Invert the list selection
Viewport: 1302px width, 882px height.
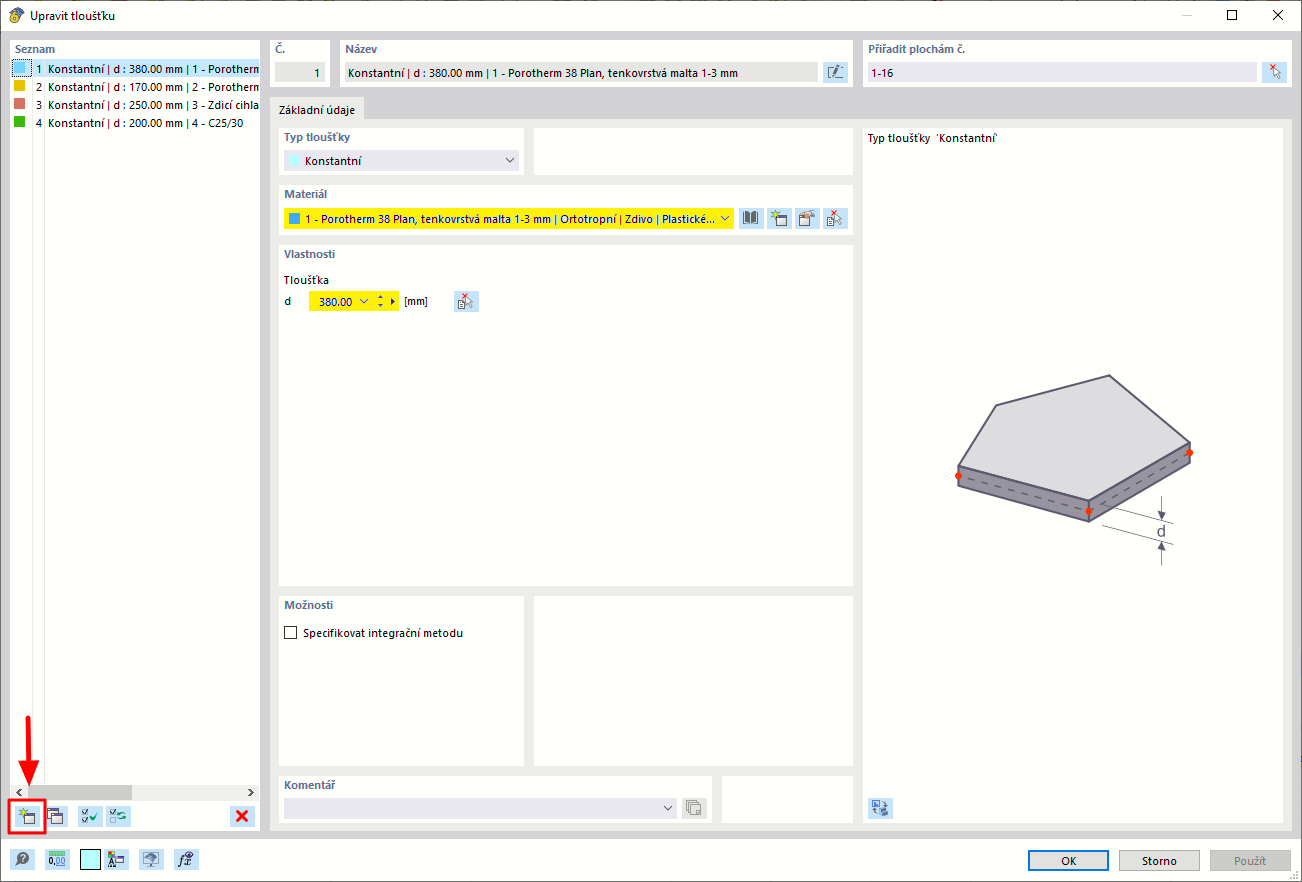[x=119, y=816]
